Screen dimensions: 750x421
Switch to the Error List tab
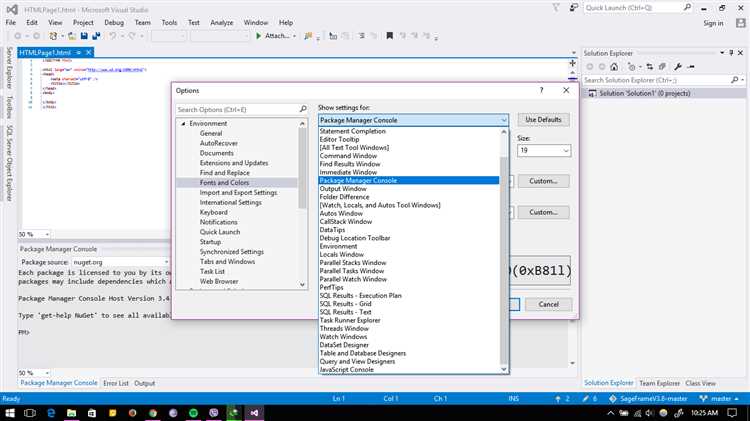[x=116, y=383]
